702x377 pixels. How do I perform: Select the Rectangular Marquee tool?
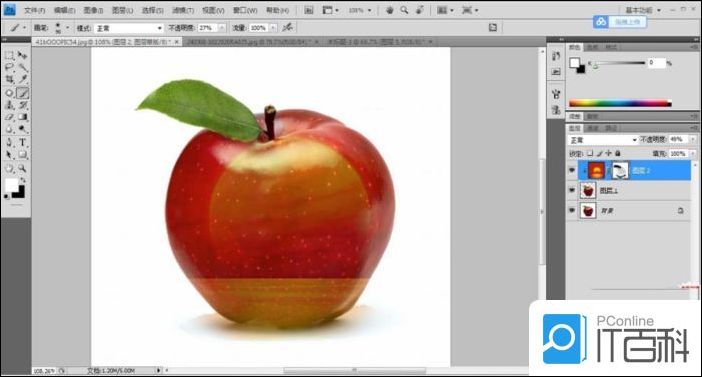tap(9, 55)
